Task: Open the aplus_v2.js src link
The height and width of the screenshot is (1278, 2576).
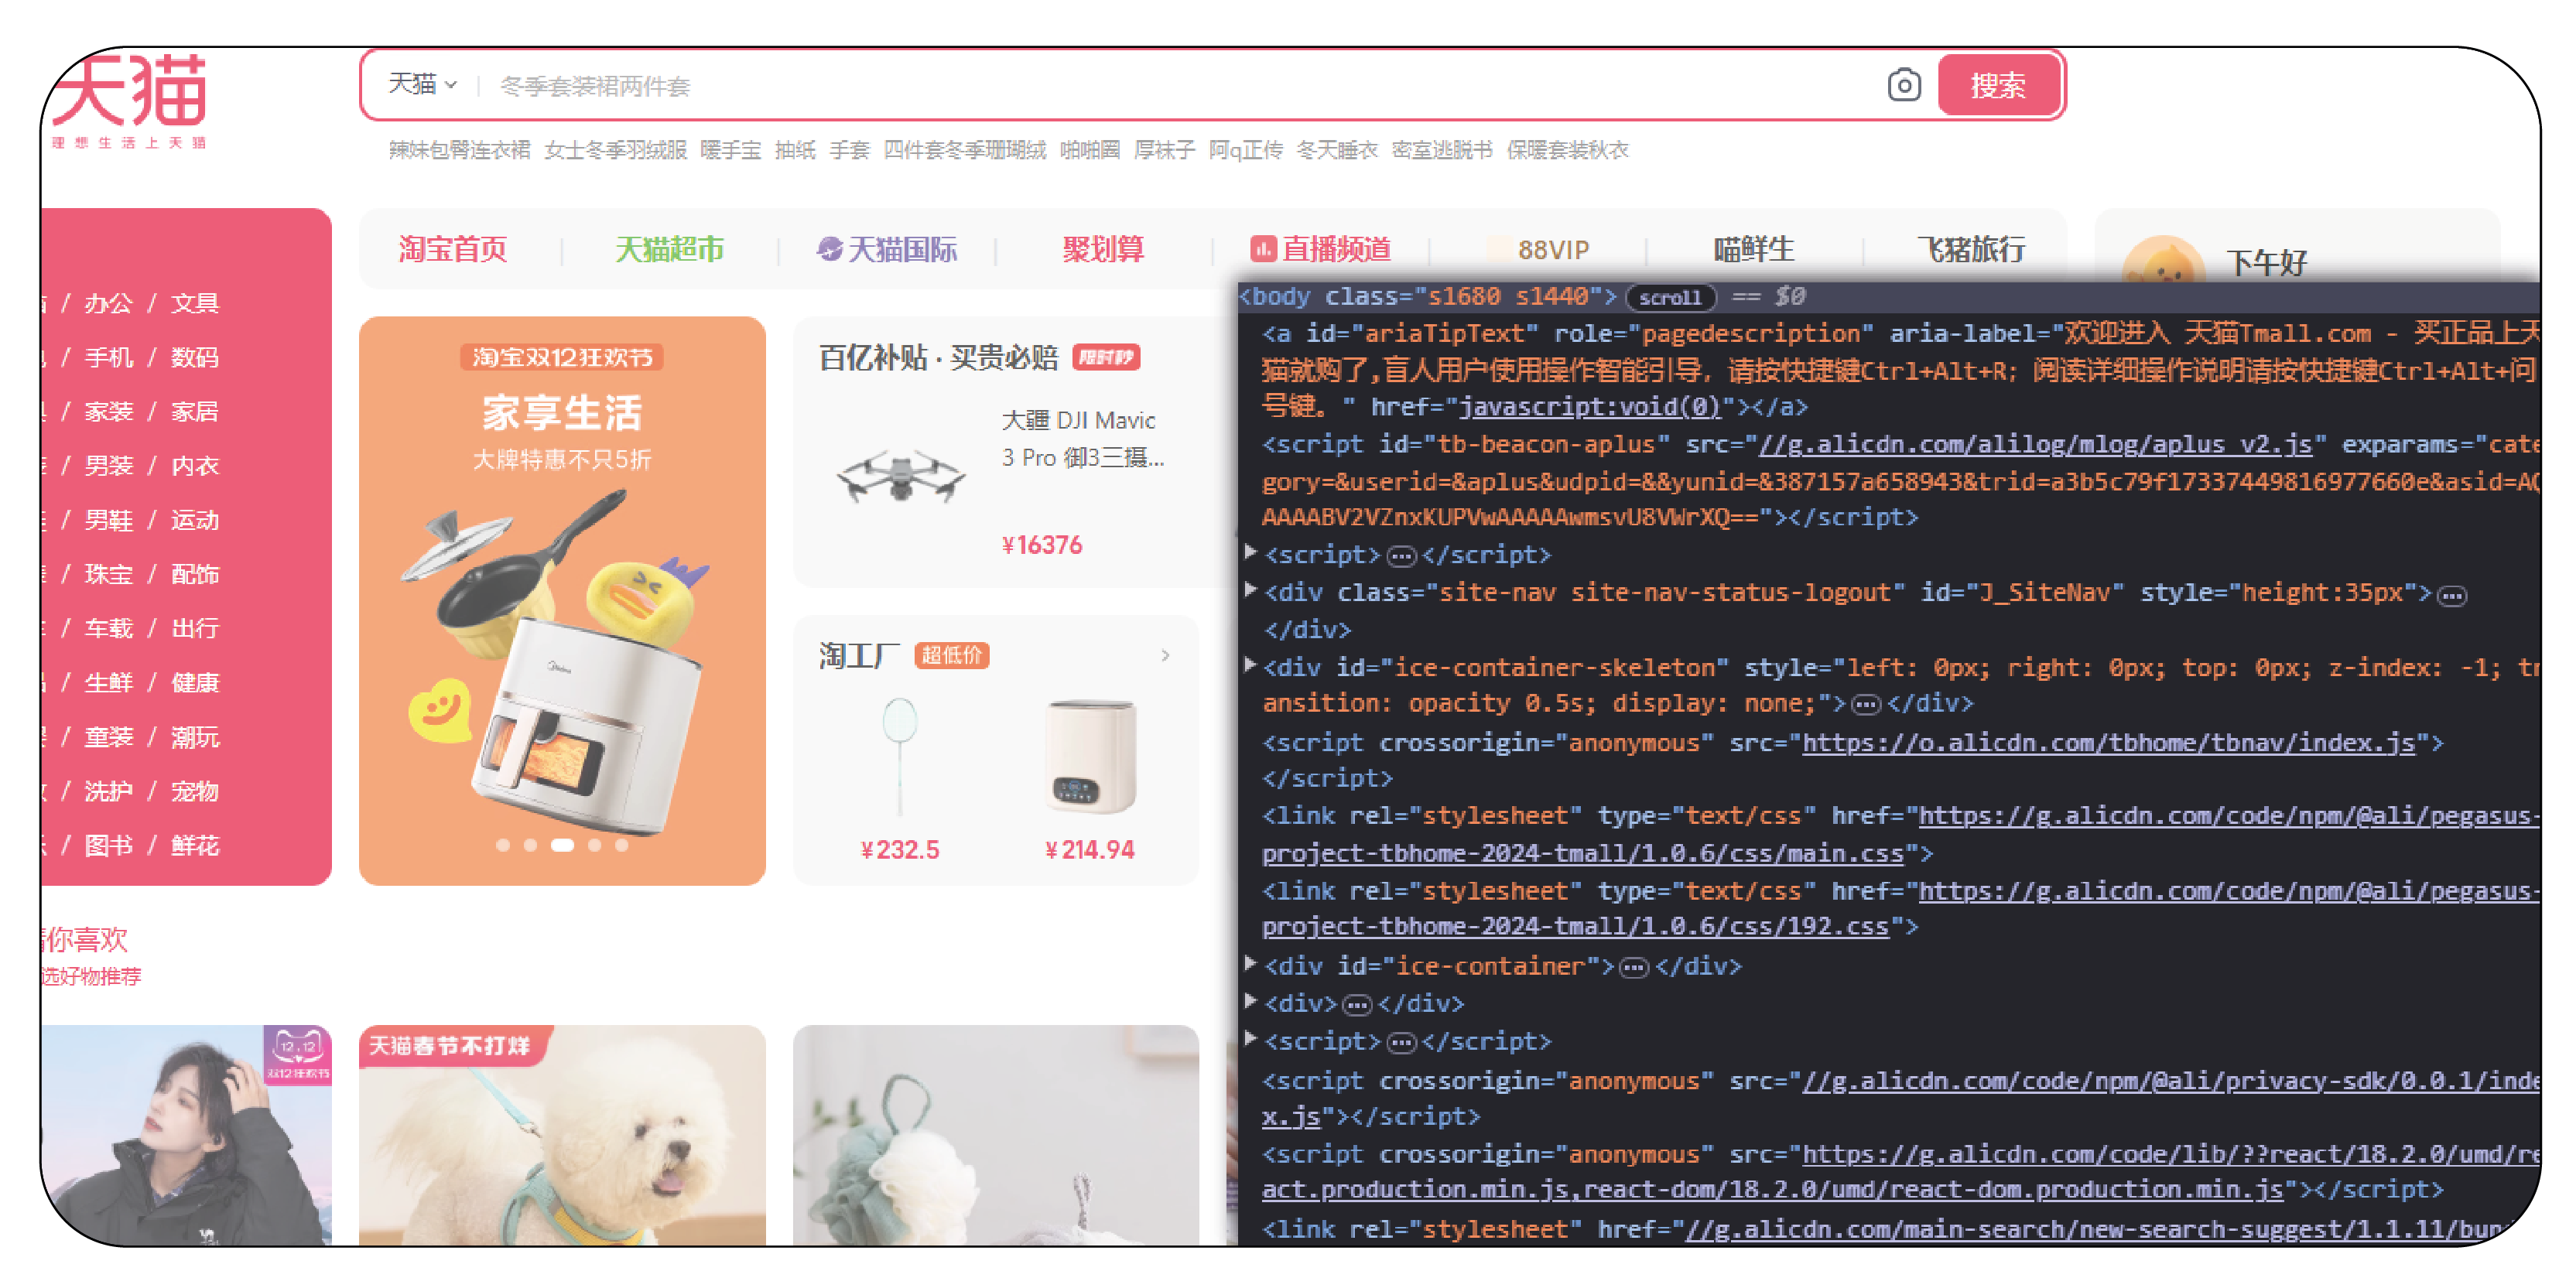Action: pyautogui.click(x=2035, y=444)
